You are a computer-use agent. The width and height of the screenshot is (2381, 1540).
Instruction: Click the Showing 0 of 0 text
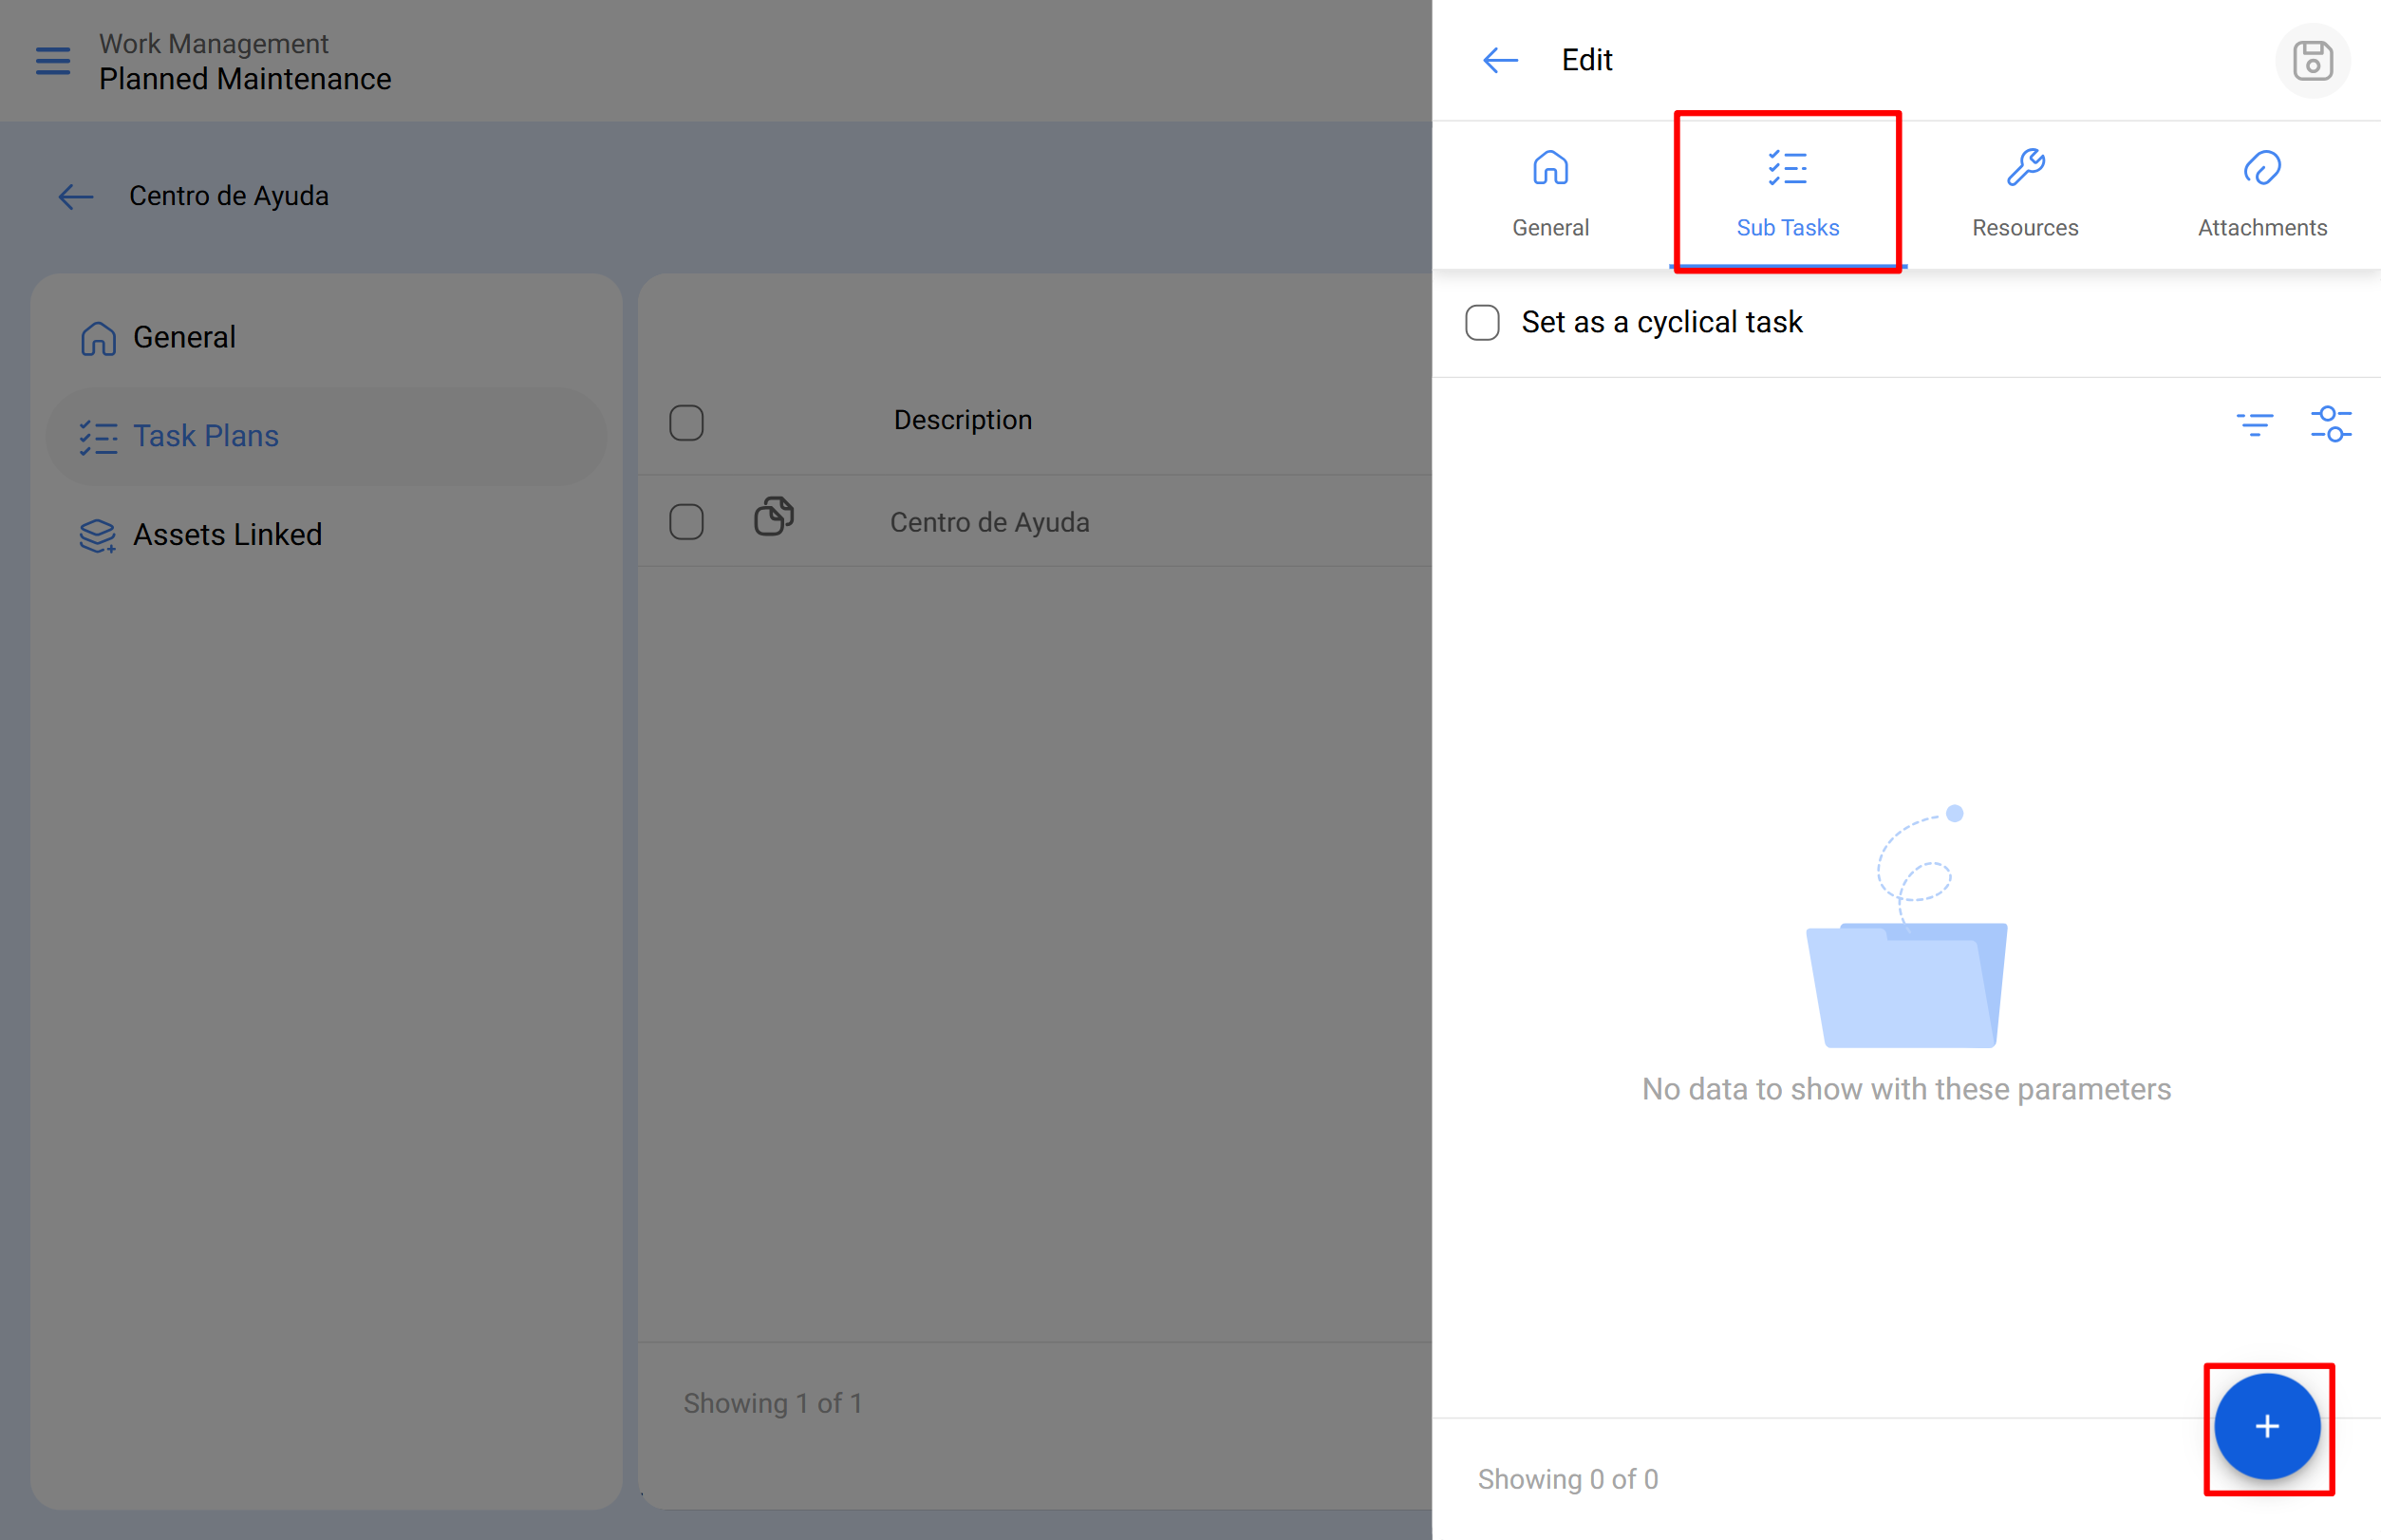tap(1568, 1479)
